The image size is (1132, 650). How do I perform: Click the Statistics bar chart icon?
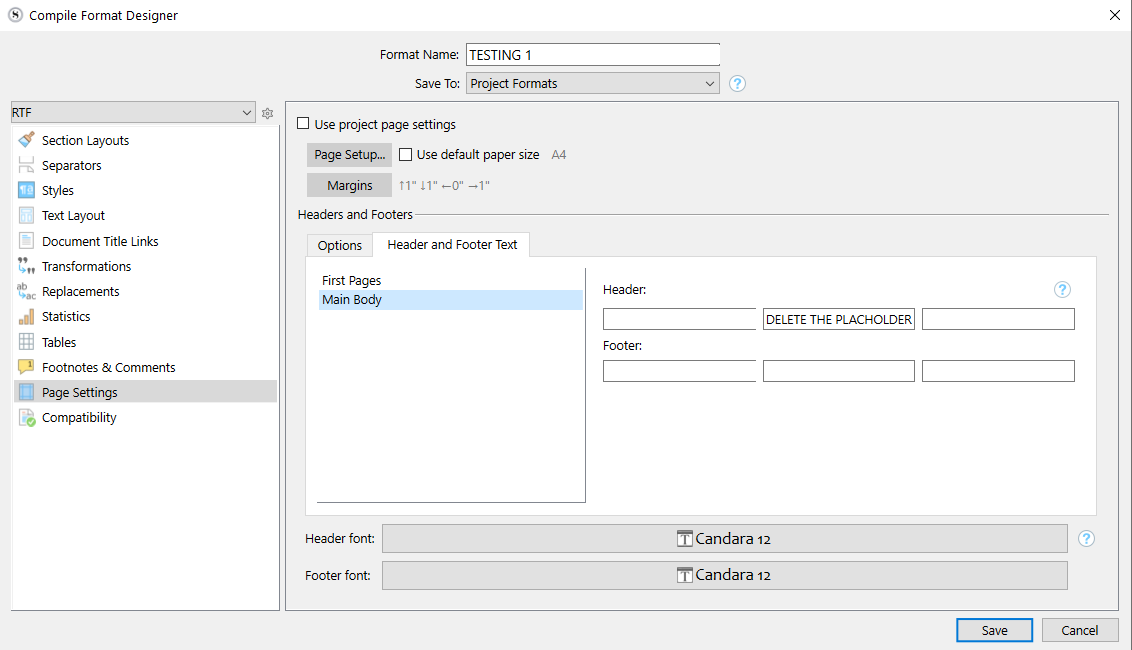26,316
